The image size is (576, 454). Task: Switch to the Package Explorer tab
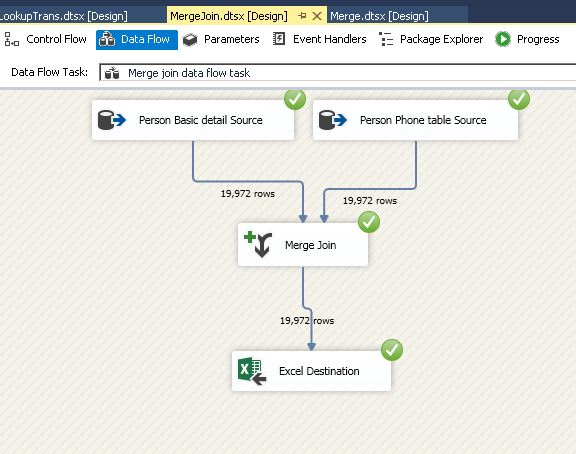tap(431, 39)
